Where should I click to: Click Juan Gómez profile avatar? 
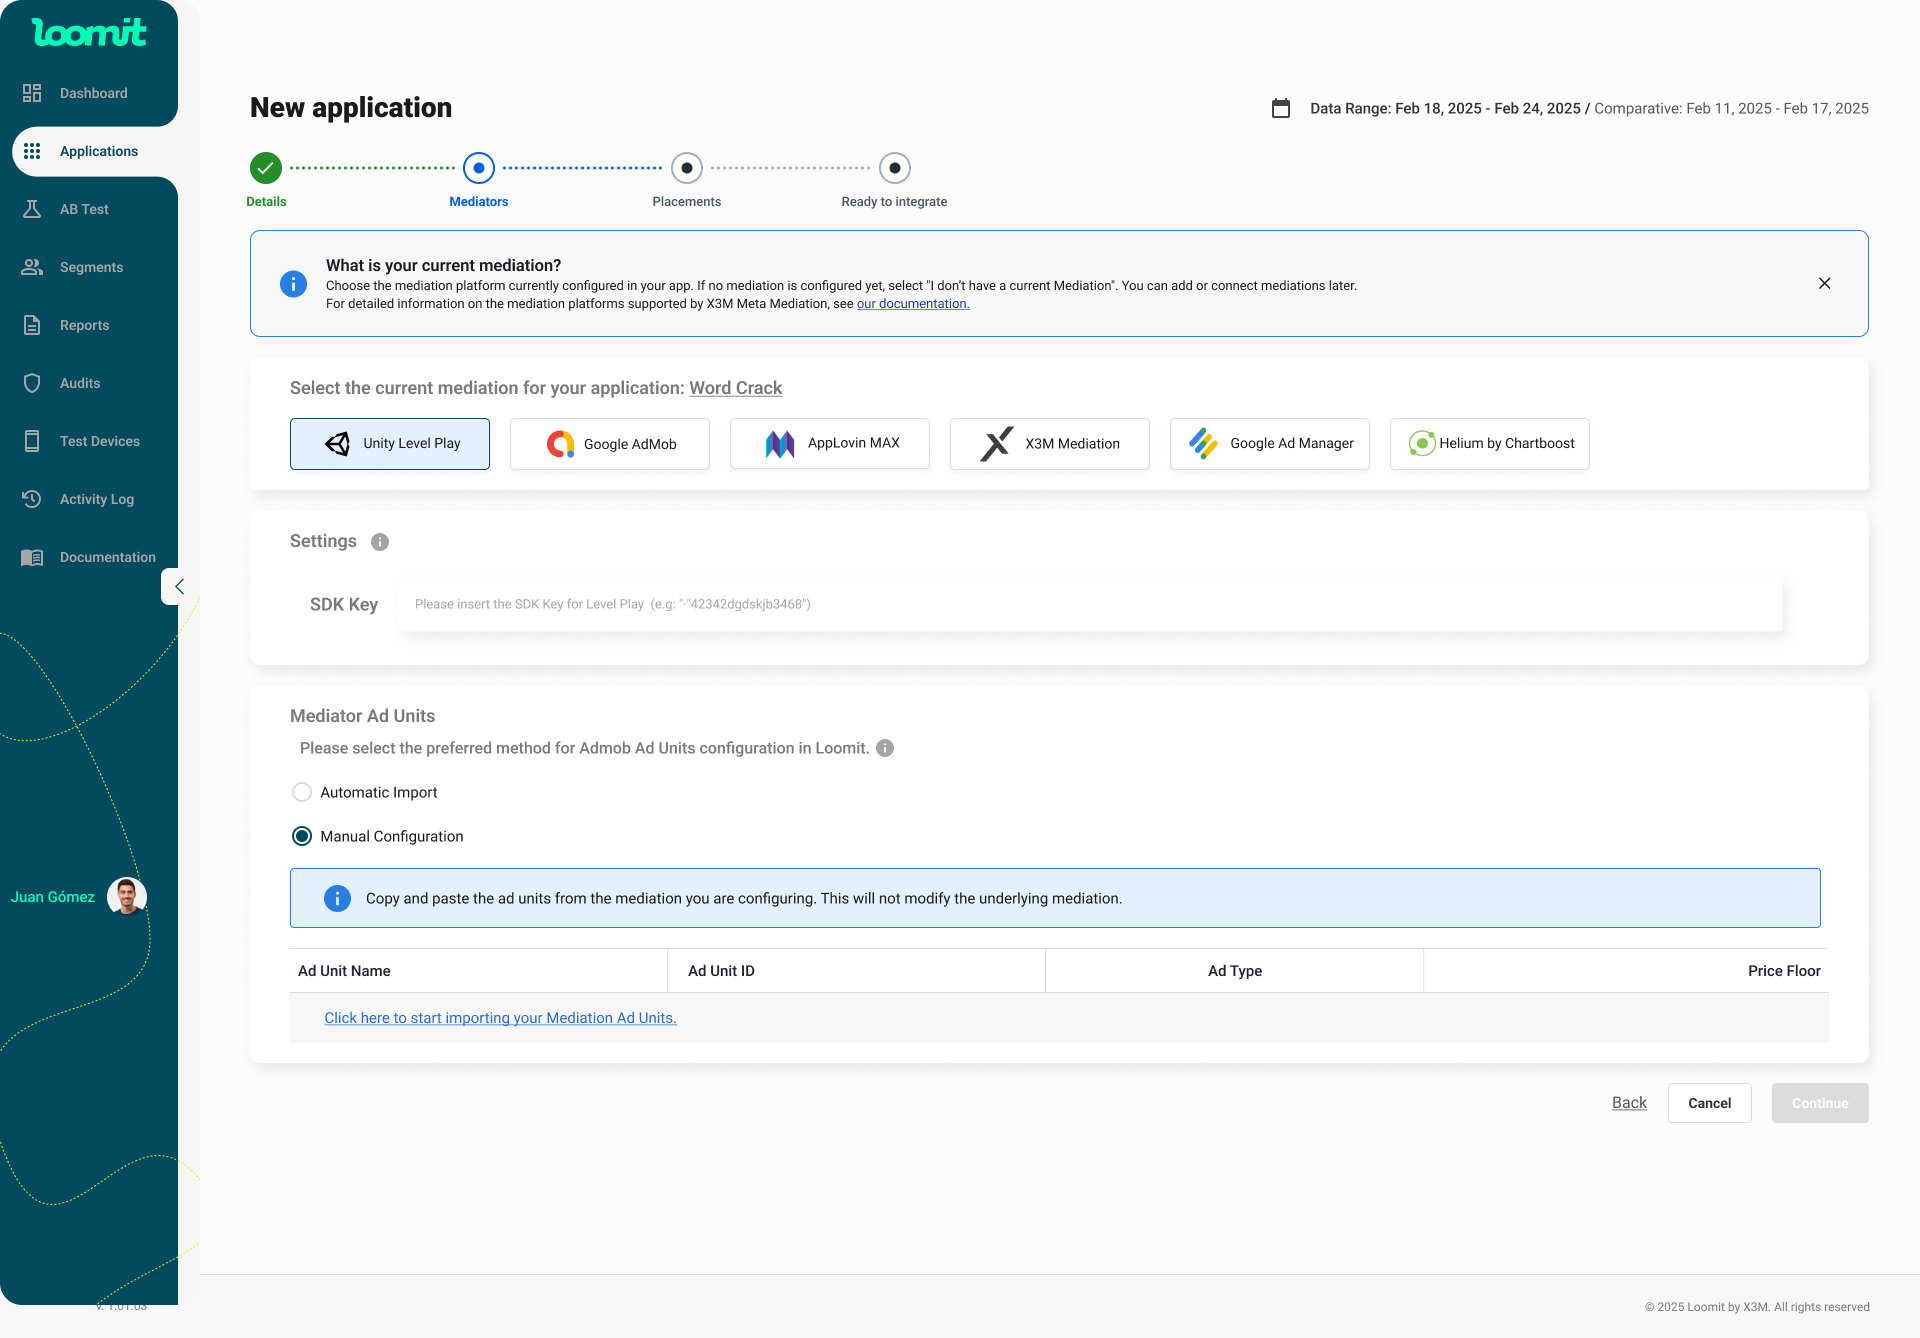coord(127,897)
